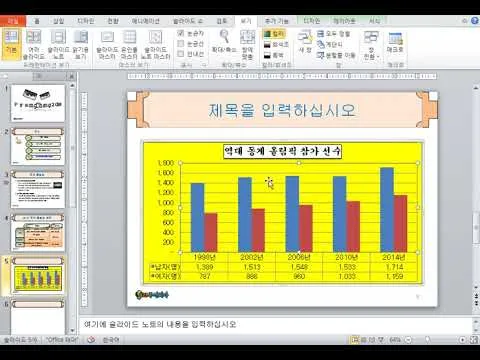480x360 pixels.
Task: Open the Animations (애니메이션) ribbon tab
Action: (x=145, y=21)
